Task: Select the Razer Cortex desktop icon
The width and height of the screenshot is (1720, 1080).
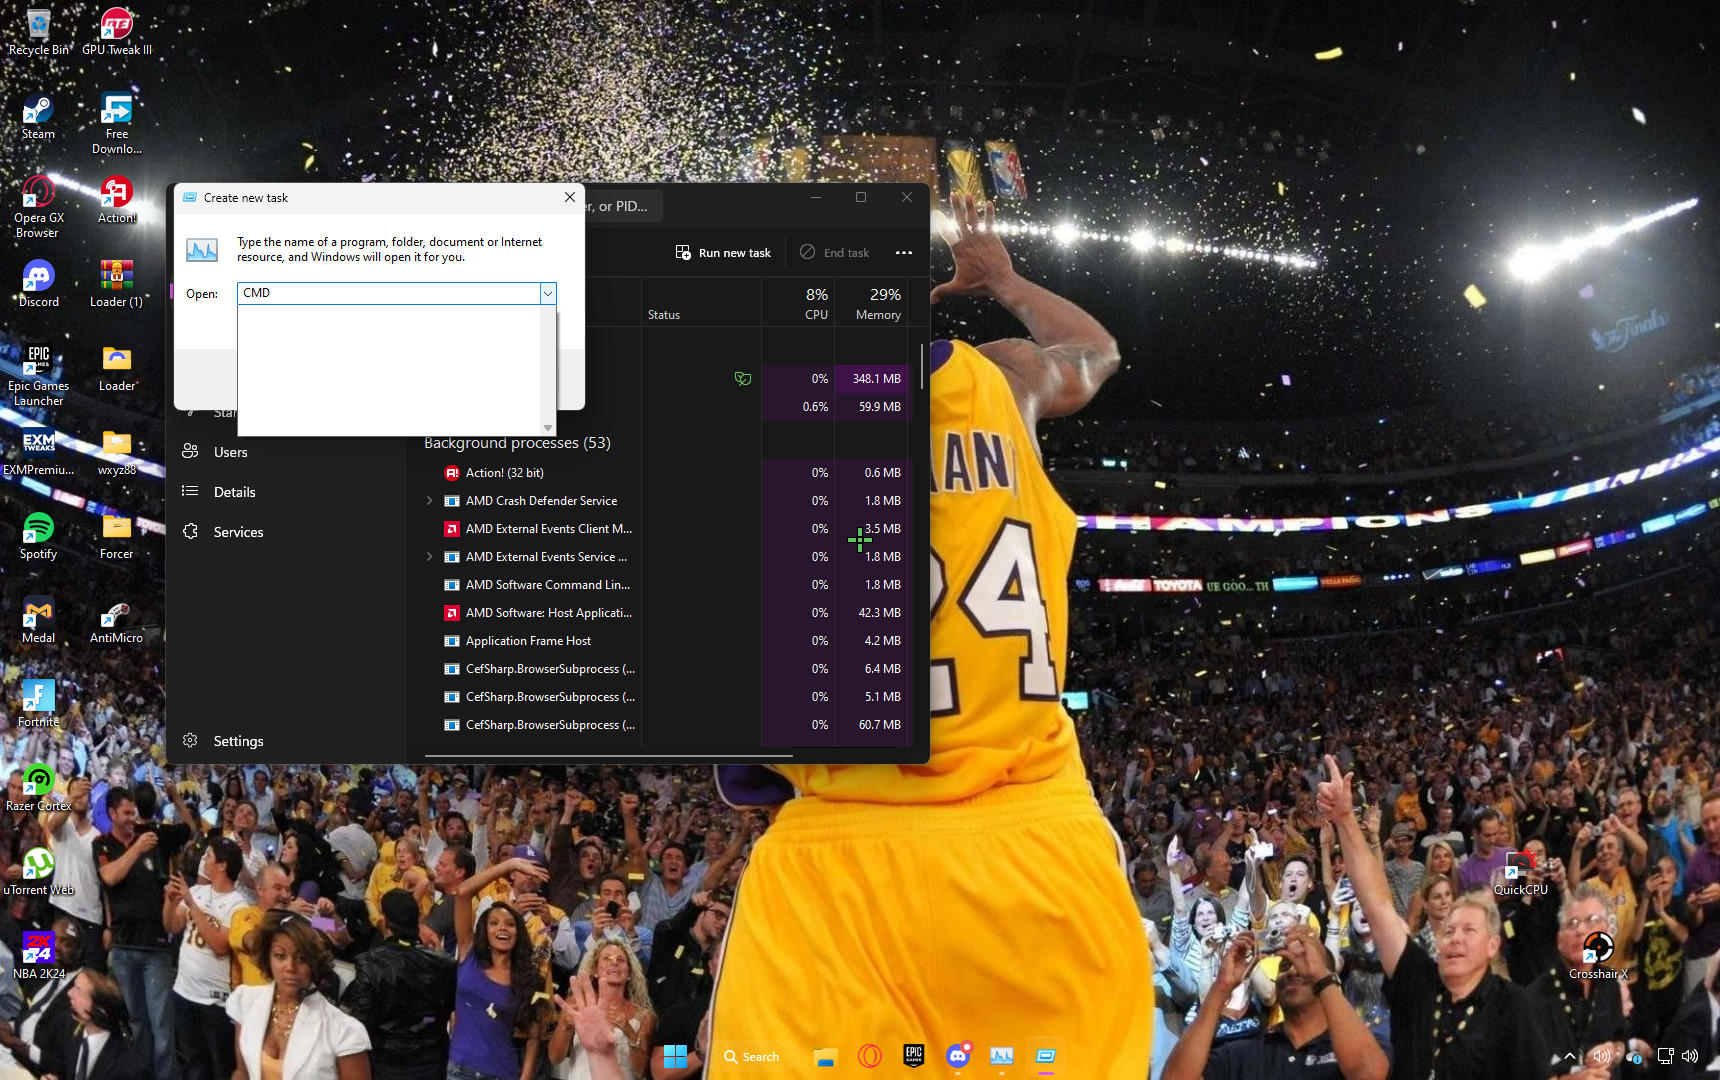Action: click(38, 787)
